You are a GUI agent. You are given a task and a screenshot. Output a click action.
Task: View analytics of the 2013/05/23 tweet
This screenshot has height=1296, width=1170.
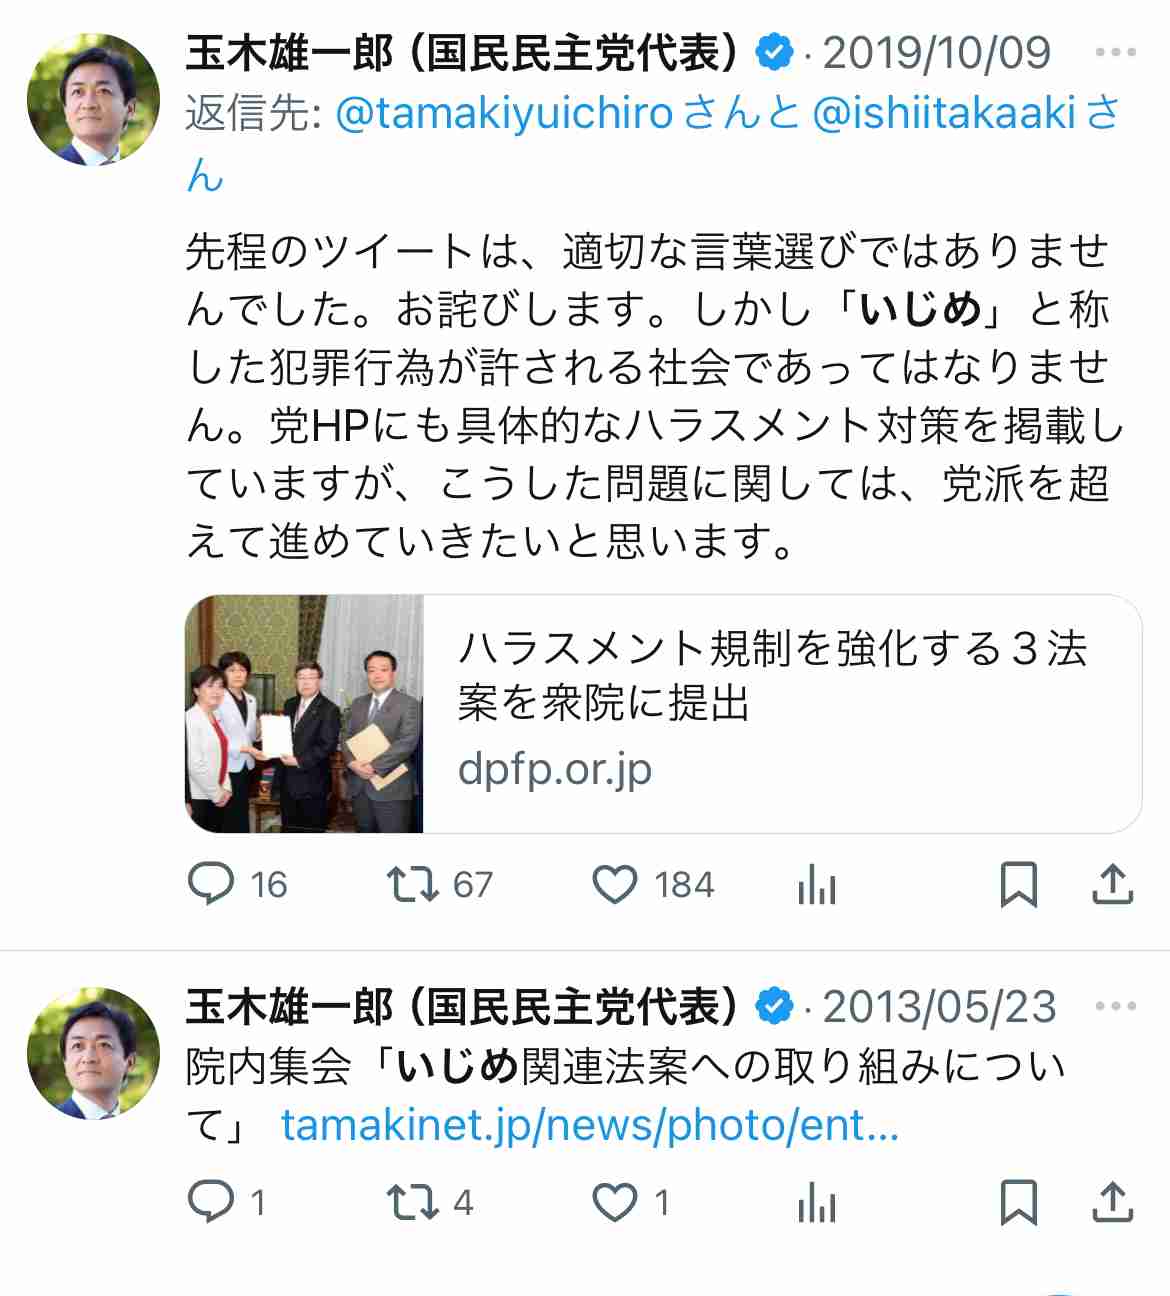tap(817, 1202)
